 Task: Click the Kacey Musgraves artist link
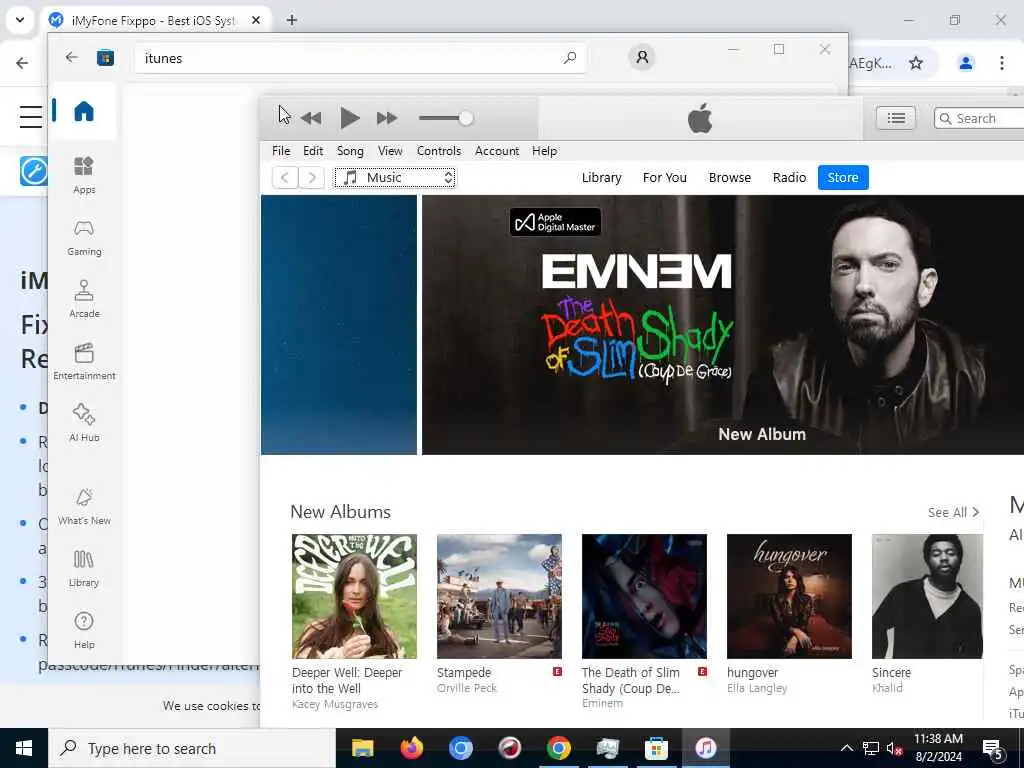click(x=334, y=704)
